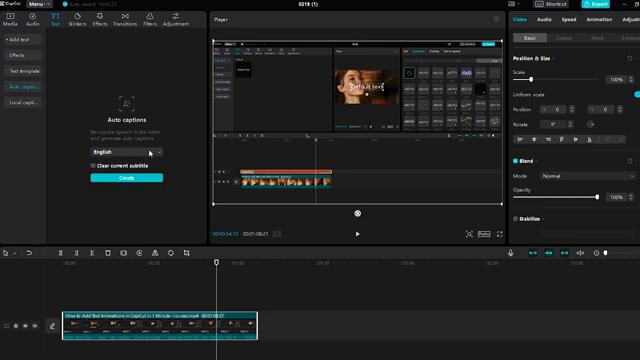Click the Split clip tool
Viewport: 640px width, 360px height.
(60, 253)
